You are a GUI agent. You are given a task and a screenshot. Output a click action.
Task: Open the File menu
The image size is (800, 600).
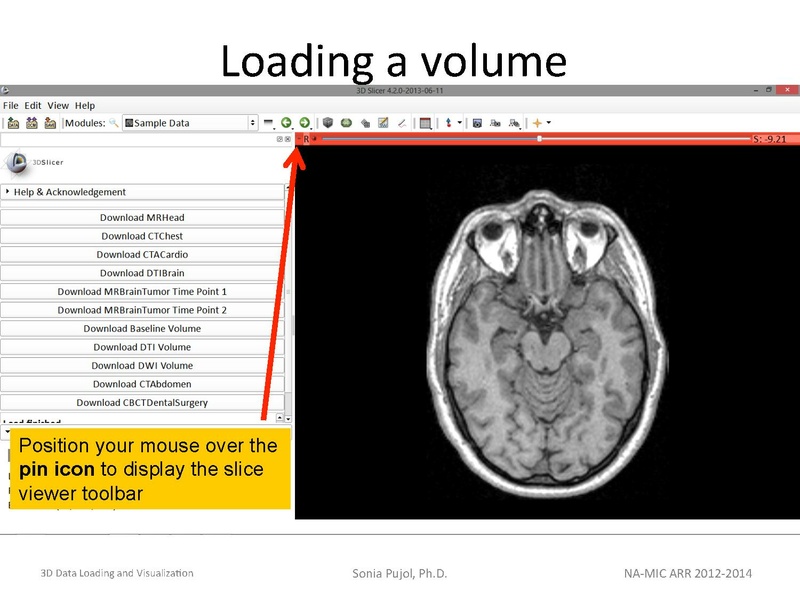coord(11,106)
